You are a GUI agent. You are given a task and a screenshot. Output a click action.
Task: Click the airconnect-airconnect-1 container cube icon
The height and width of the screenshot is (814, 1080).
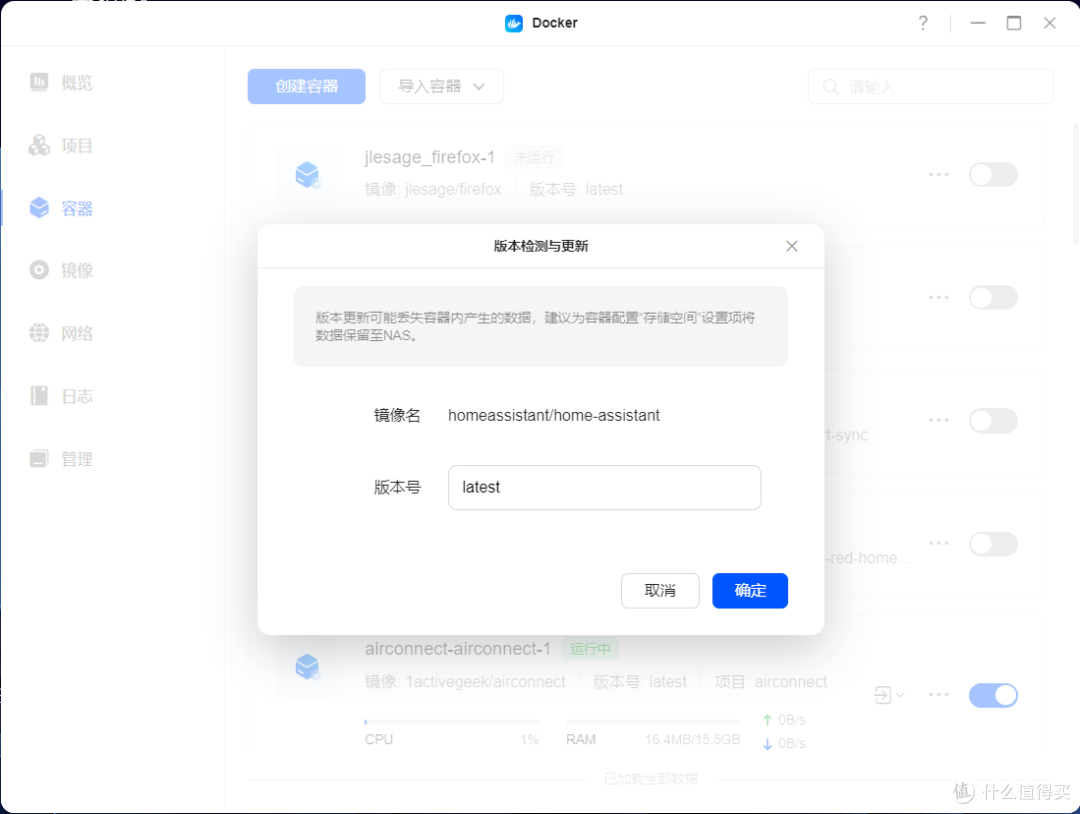(x=307, y=667)
